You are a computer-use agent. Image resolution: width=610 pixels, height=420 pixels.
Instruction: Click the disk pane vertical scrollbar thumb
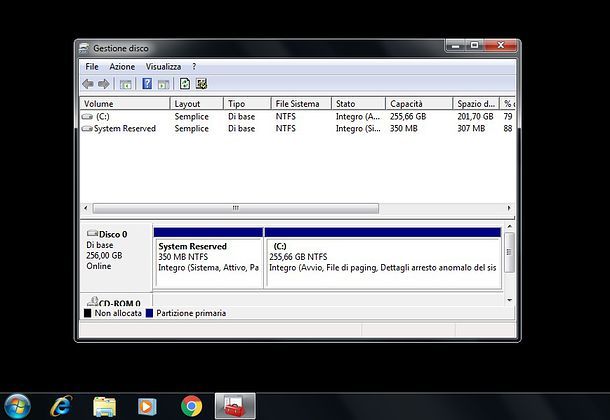(509, 253)
